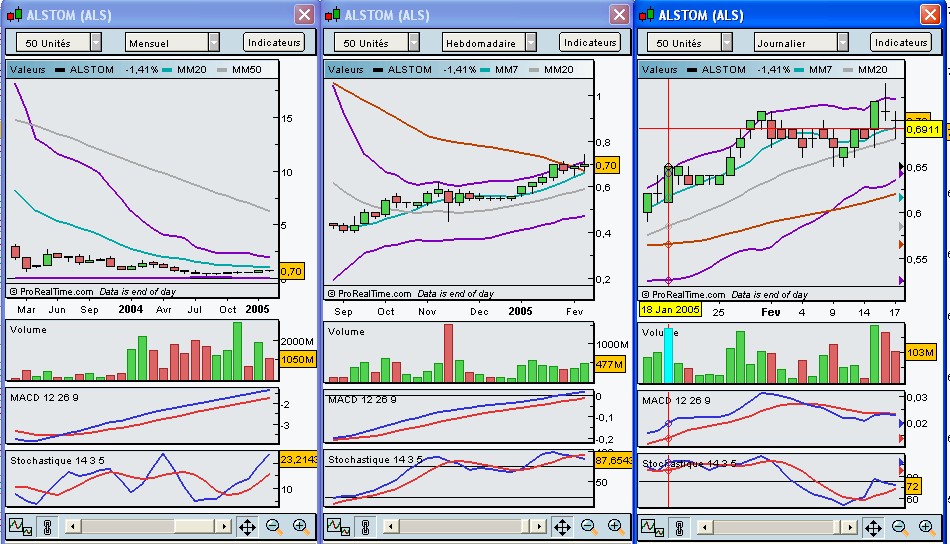Viewport: 950px width, 544px height.
Task: Click Volume label in Mensuel window
Action: (x=28, y=330)
